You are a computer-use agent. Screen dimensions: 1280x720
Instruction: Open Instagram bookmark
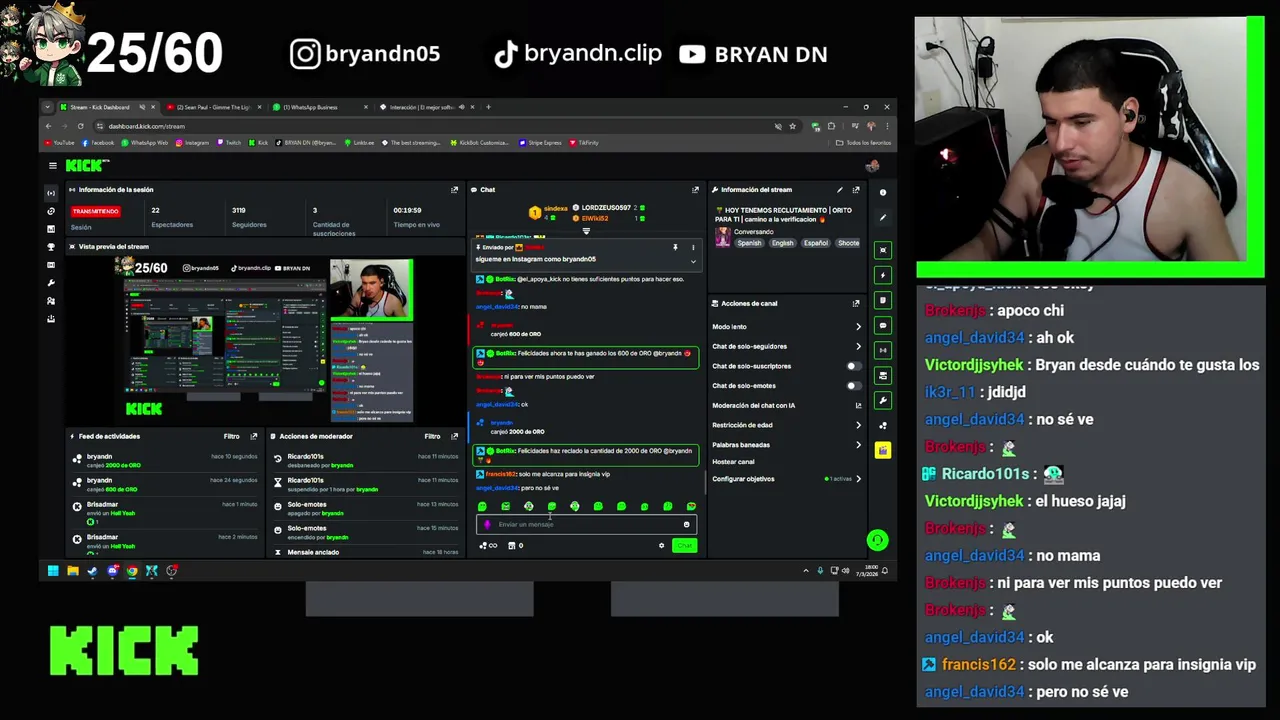point(192,143)
